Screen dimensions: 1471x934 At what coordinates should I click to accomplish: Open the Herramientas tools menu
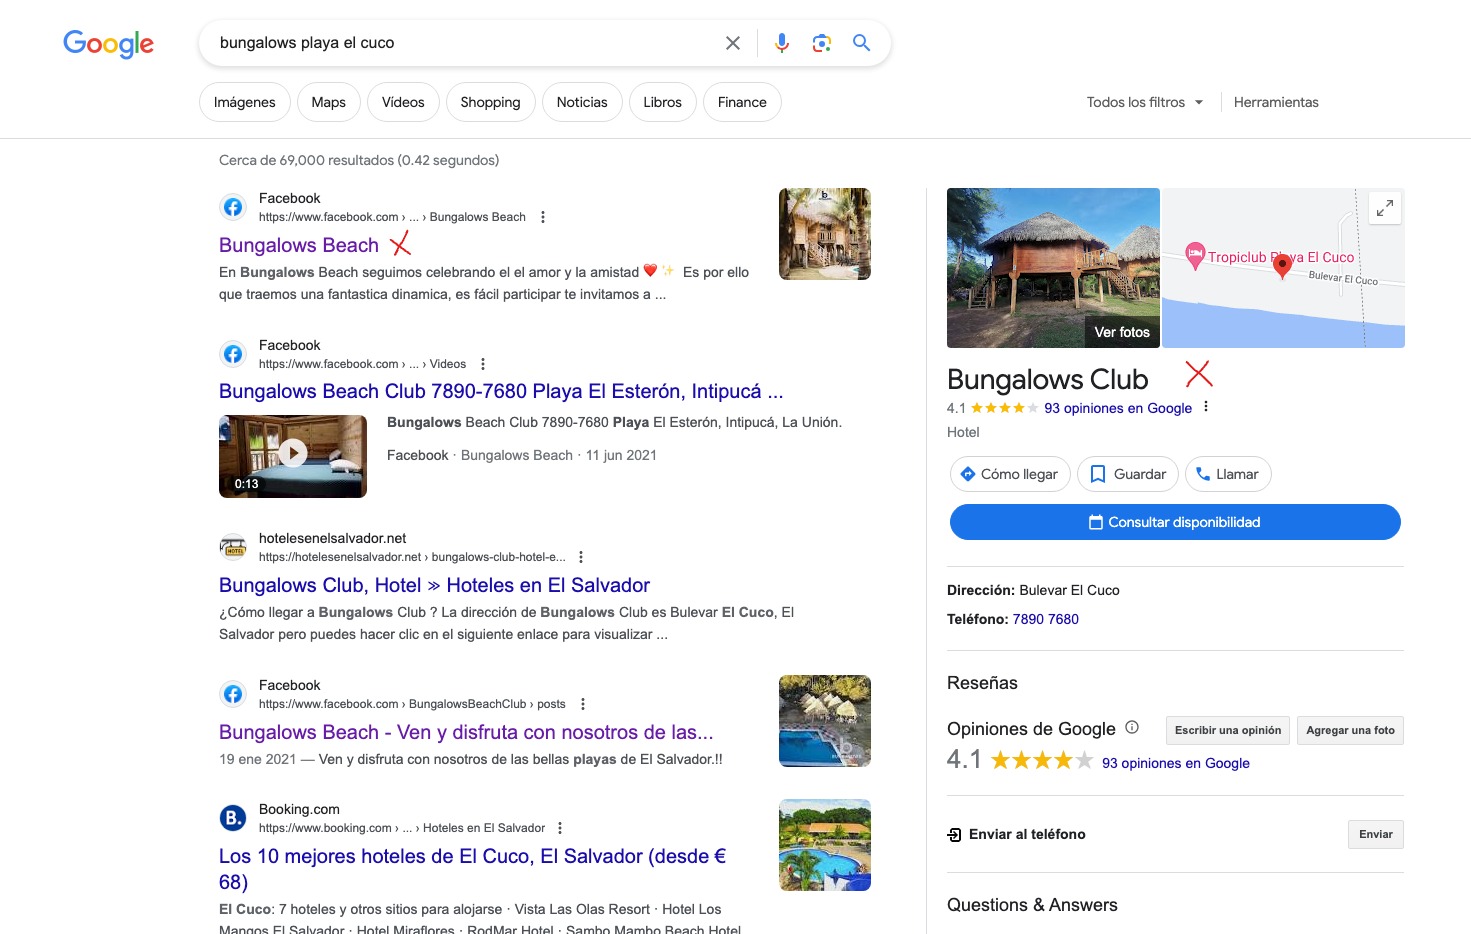(1276, 102)
